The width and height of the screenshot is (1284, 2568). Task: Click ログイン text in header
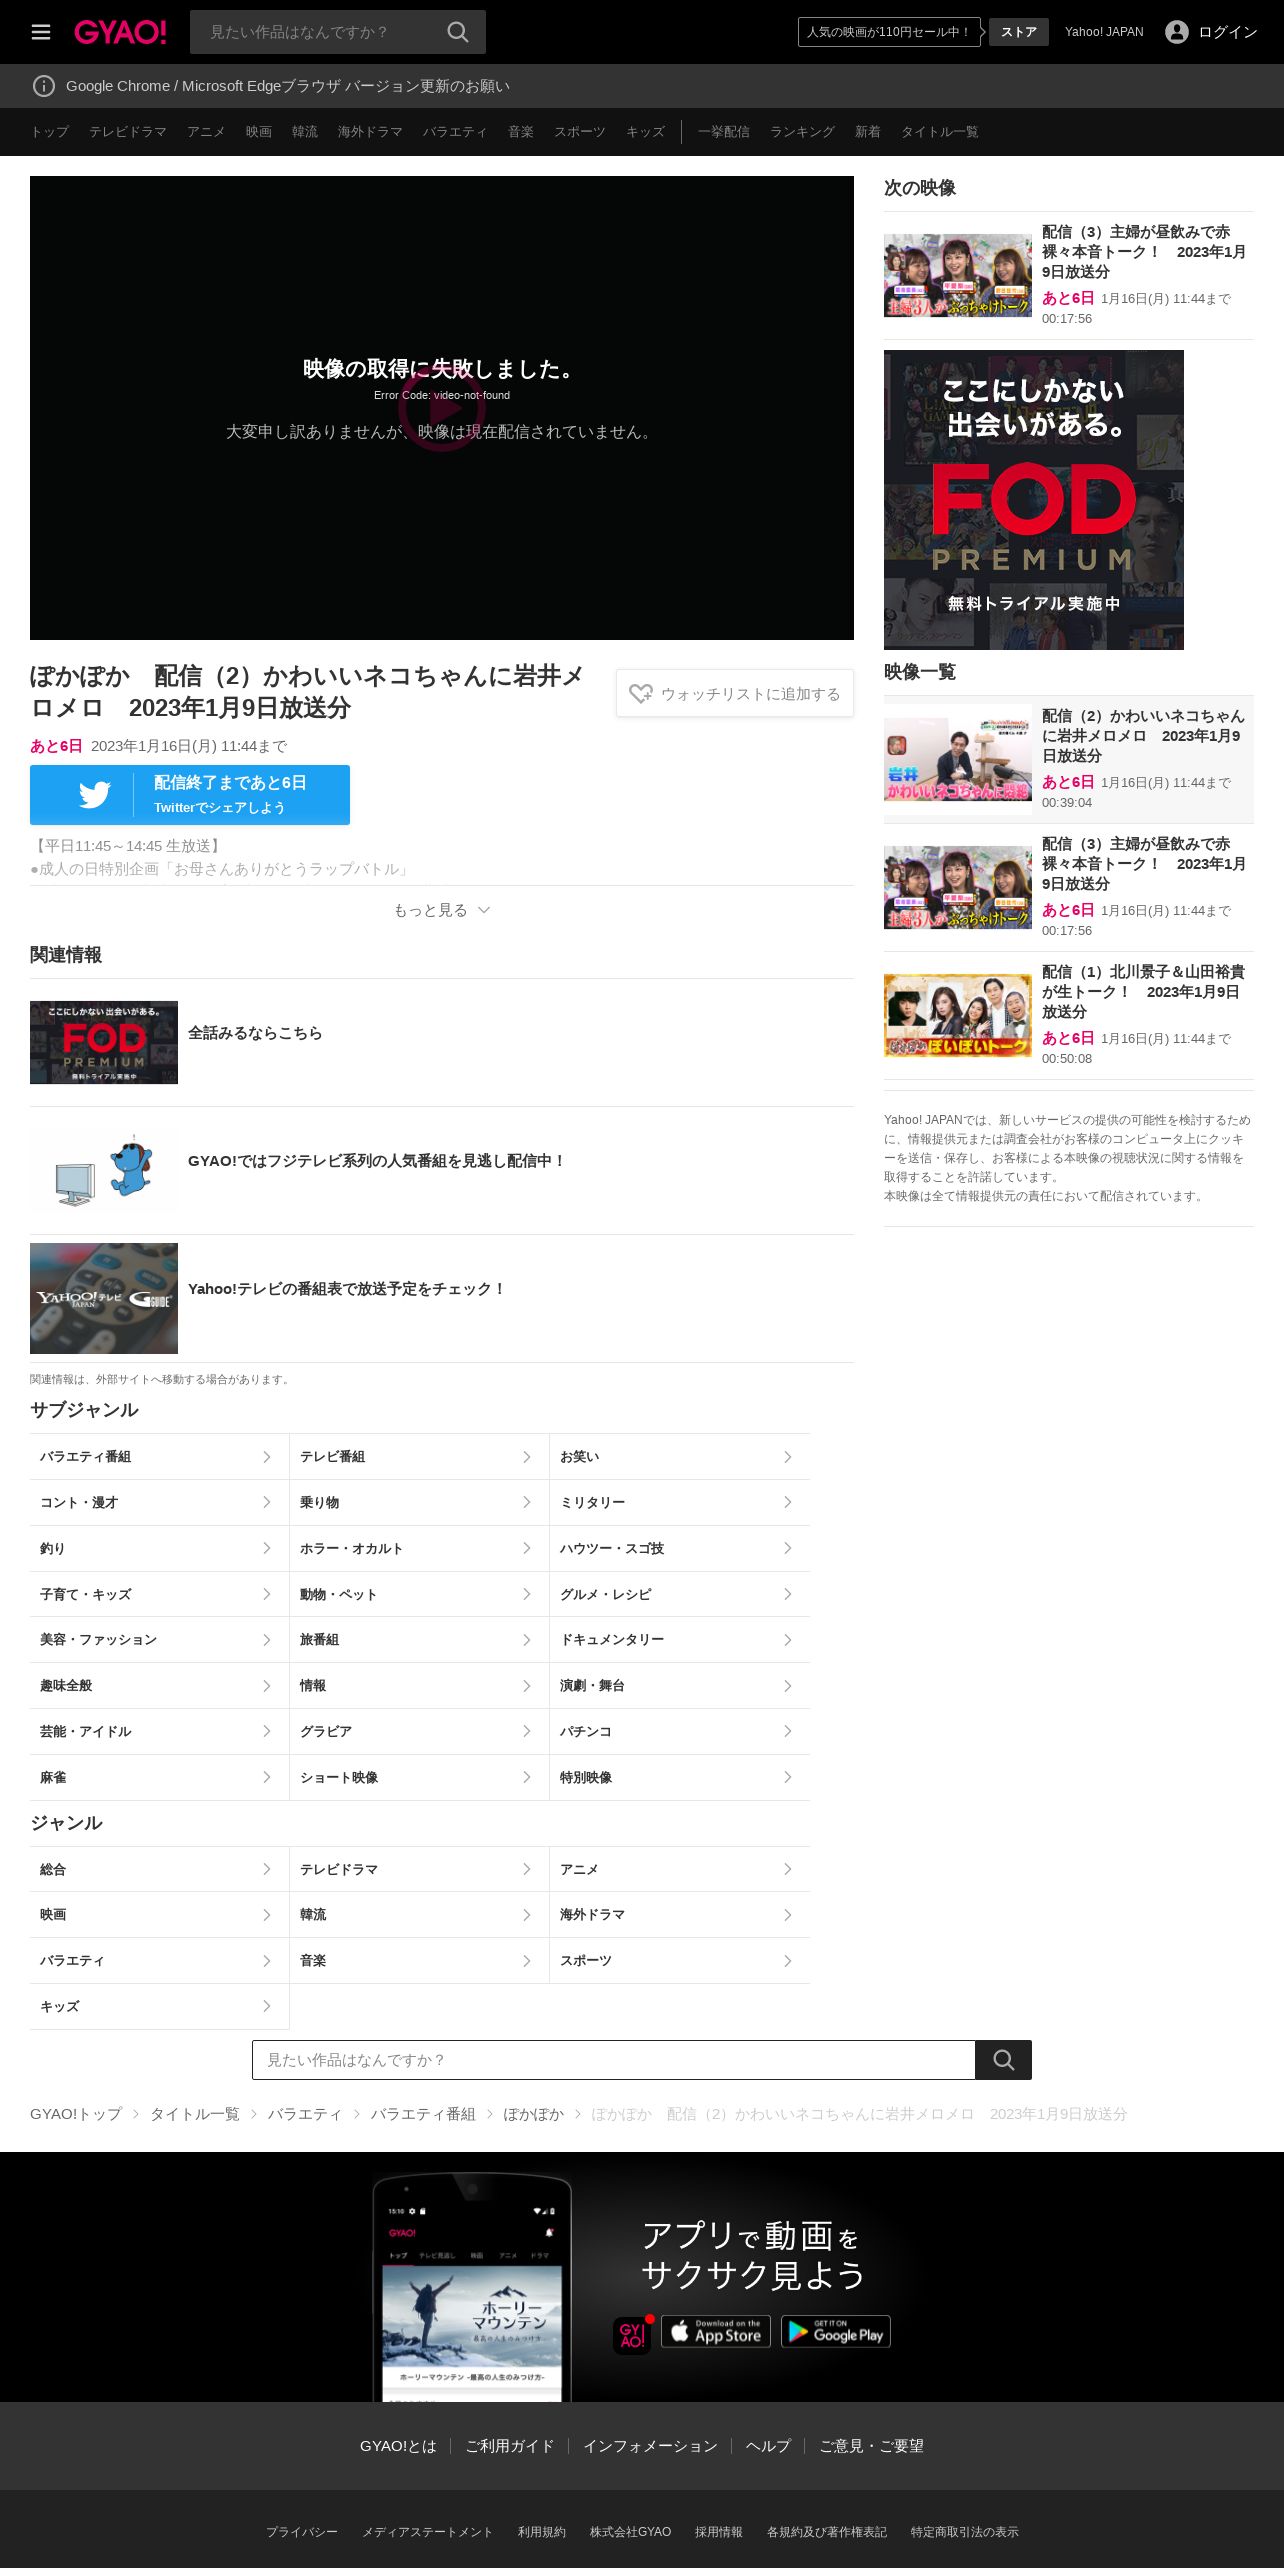(1228, 32)
